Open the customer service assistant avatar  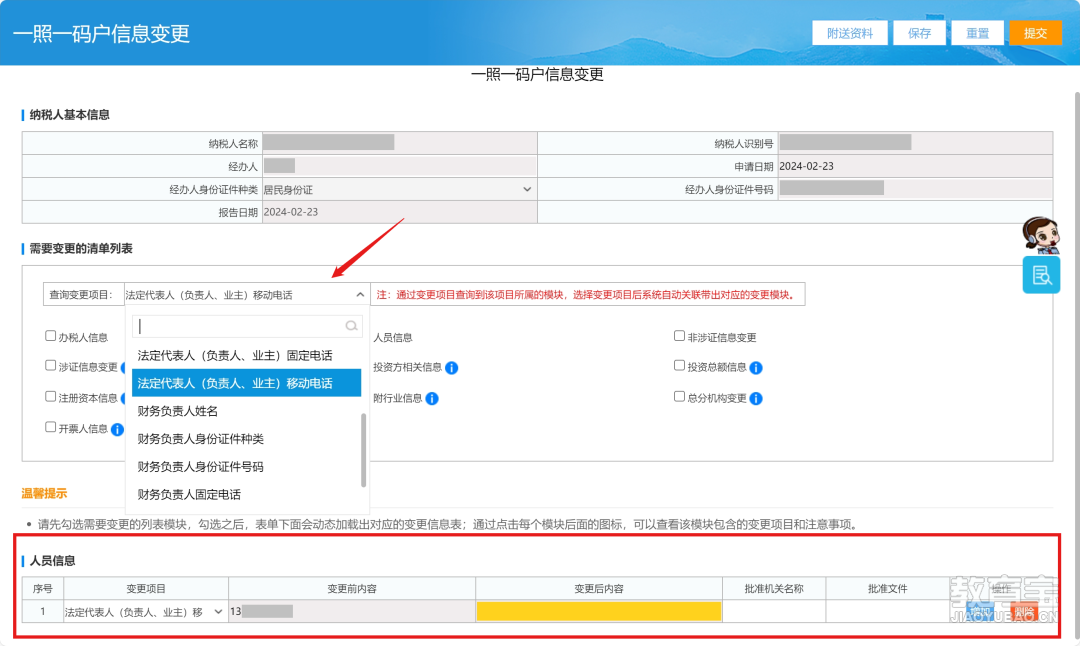pos(1040,235)
